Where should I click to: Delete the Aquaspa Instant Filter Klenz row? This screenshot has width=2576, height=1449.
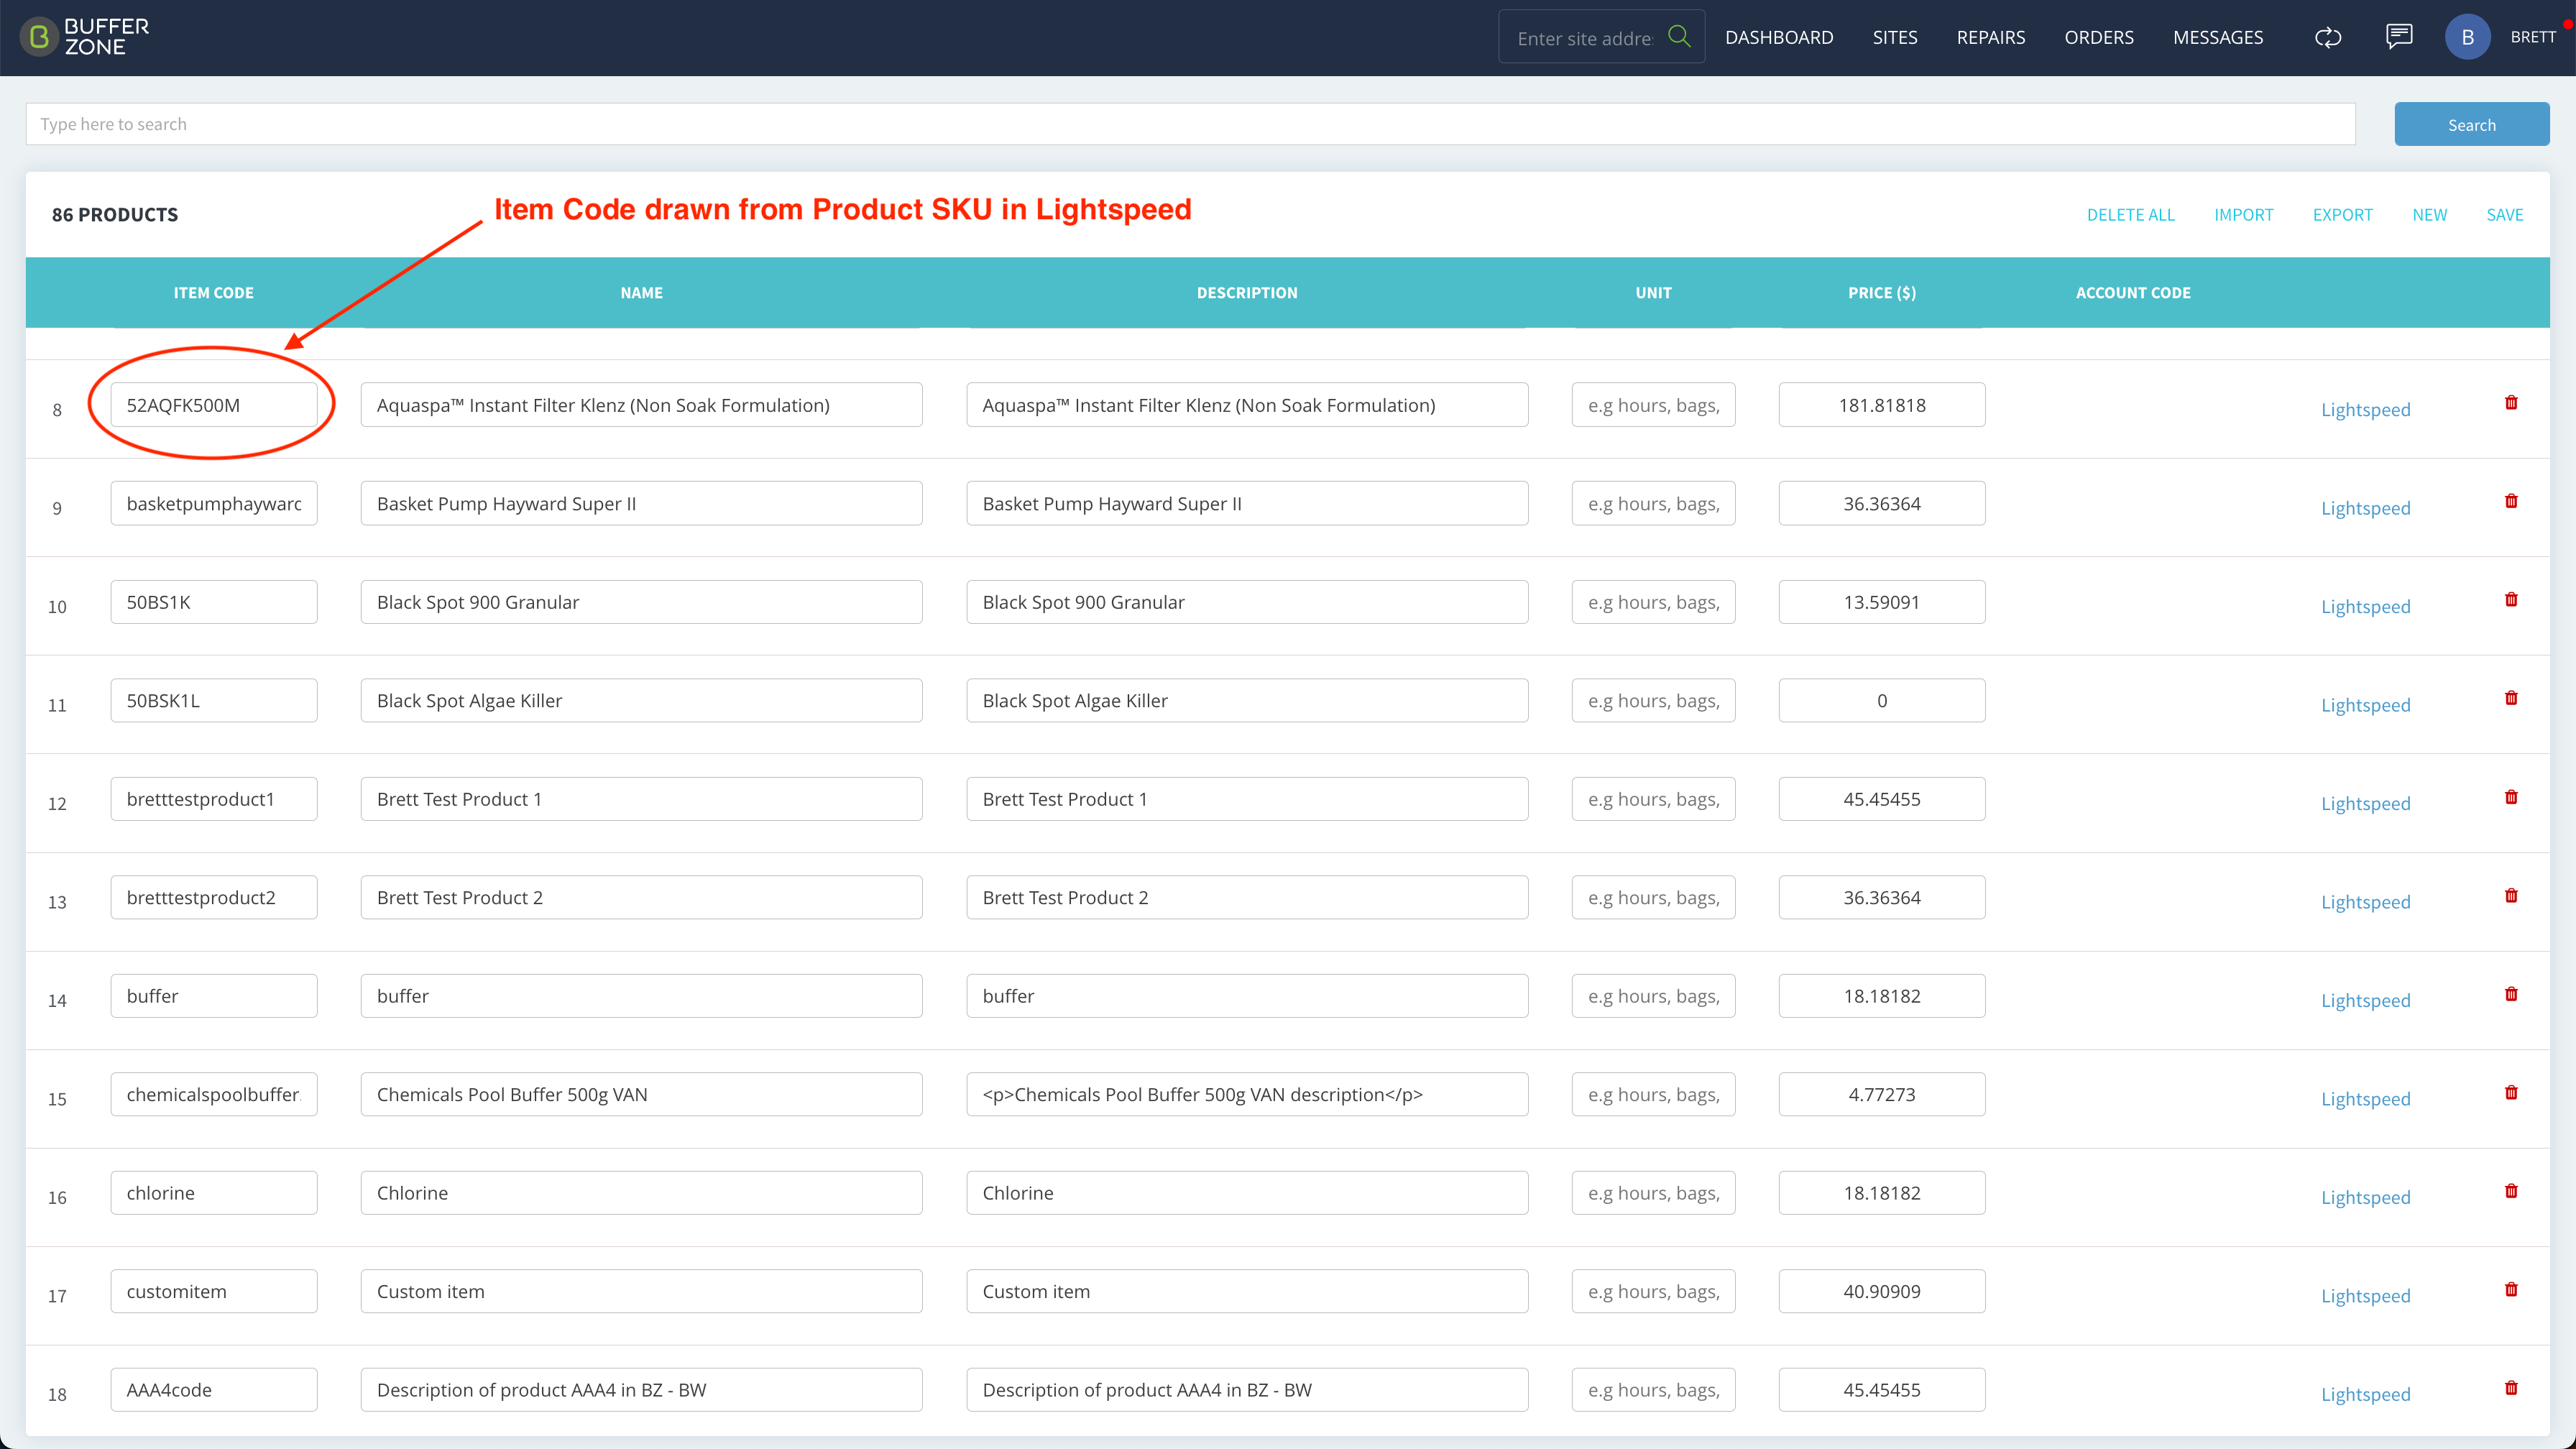click(x=2511, y=403)
